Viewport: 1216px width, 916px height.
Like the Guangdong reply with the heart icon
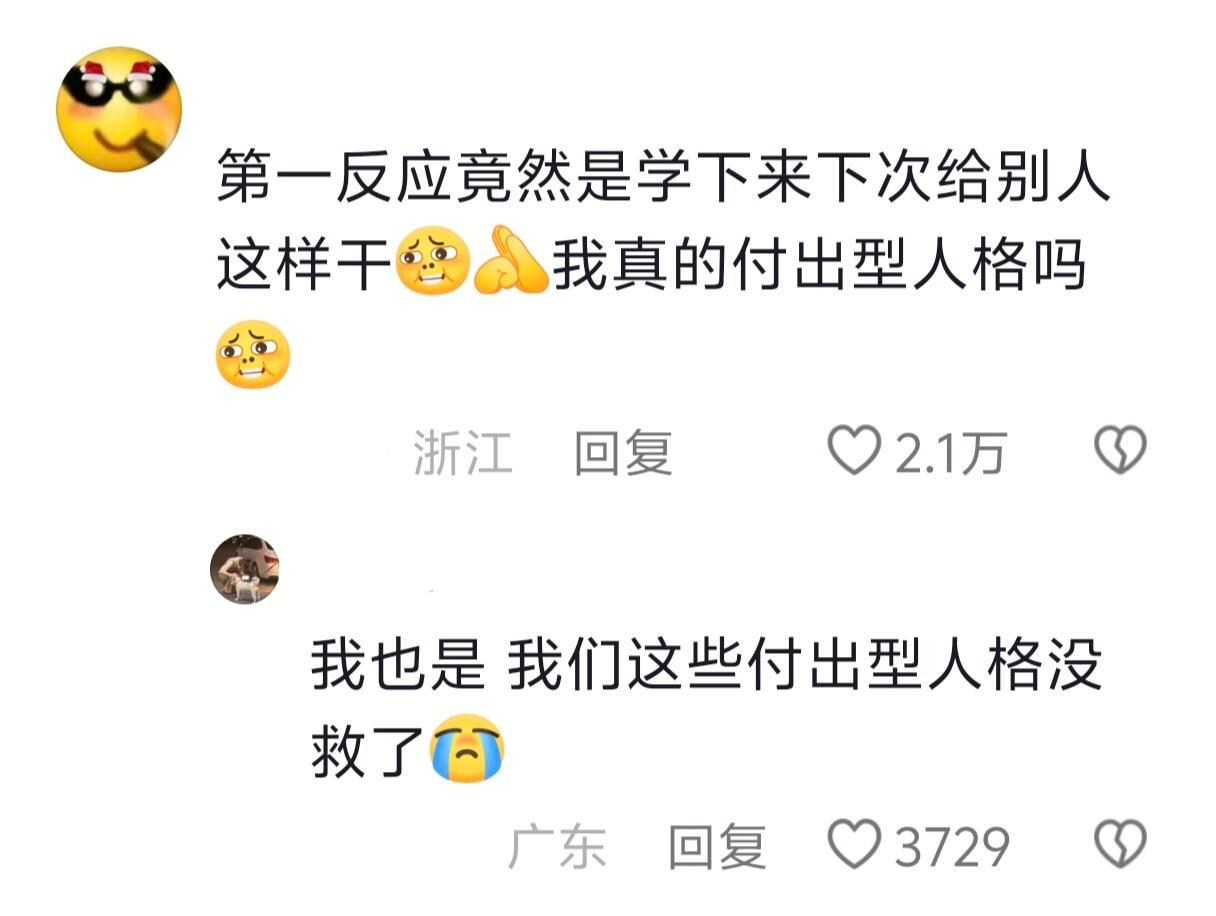[855, 845]
